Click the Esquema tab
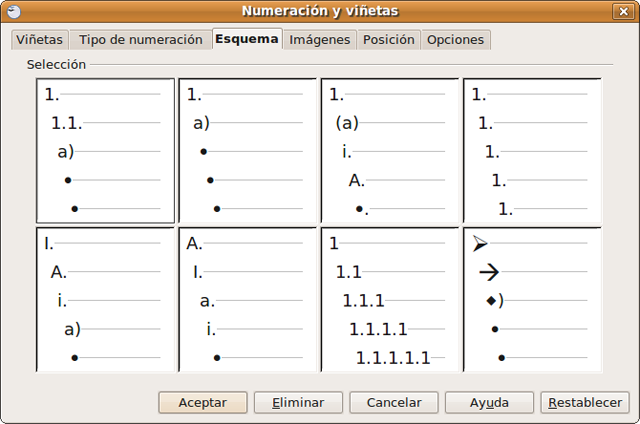Image resolution: width=640 pixels, height=424 pixels. pyautogui.click(x=246, y=39)
